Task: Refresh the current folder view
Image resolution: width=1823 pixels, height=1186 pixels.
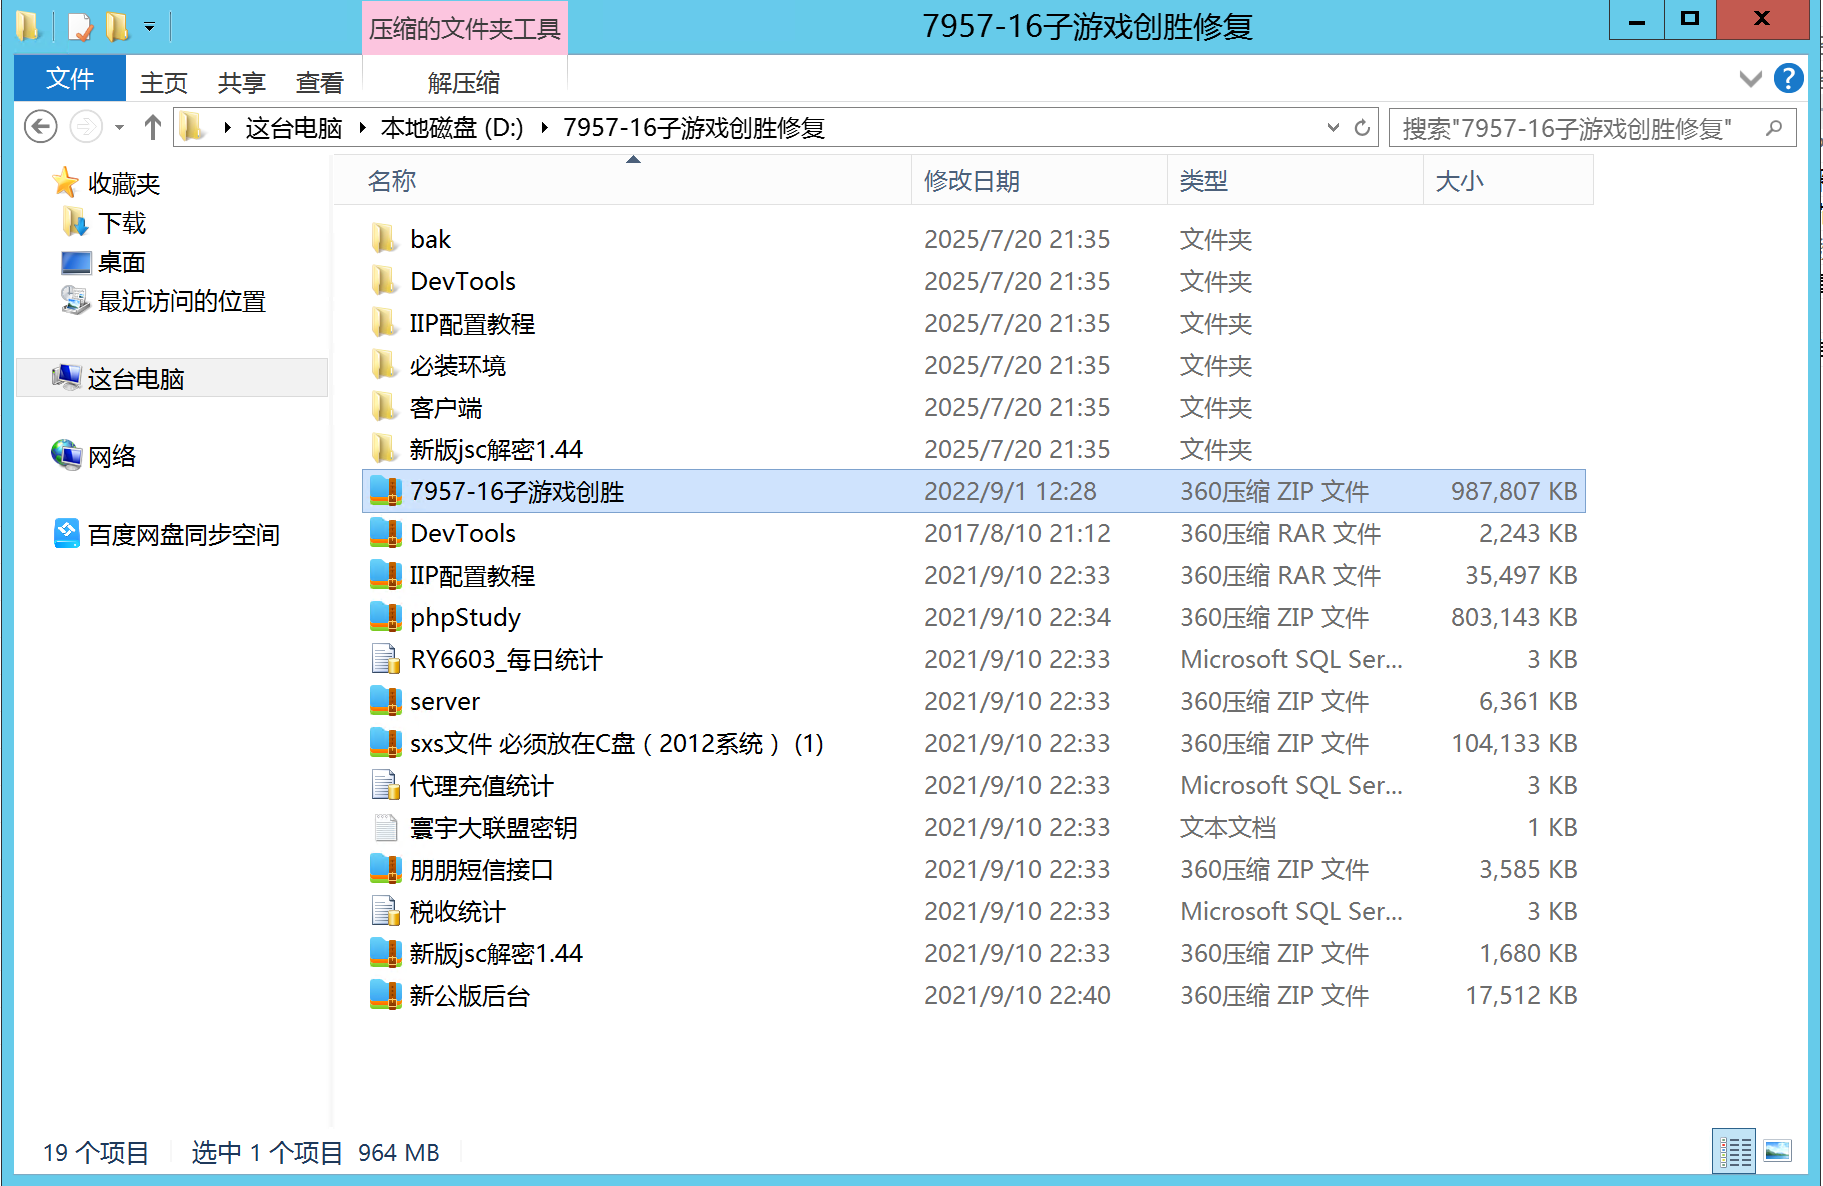Action: (1362, 128)
